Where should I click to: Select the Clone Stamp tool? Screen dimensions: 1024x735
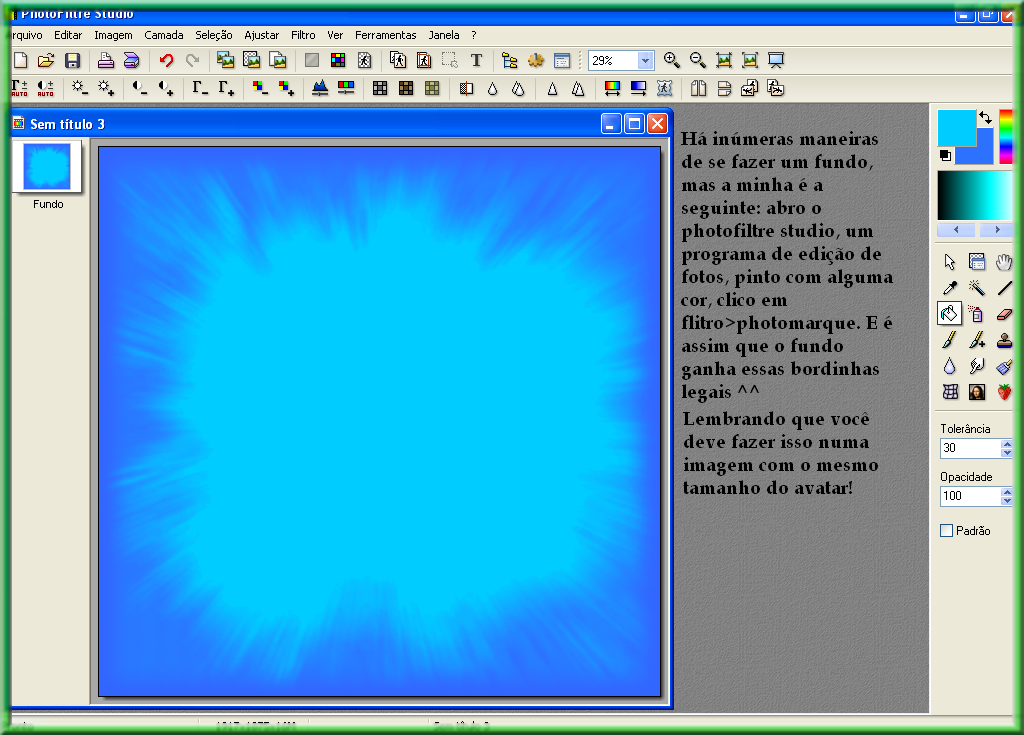[1004, 340]
